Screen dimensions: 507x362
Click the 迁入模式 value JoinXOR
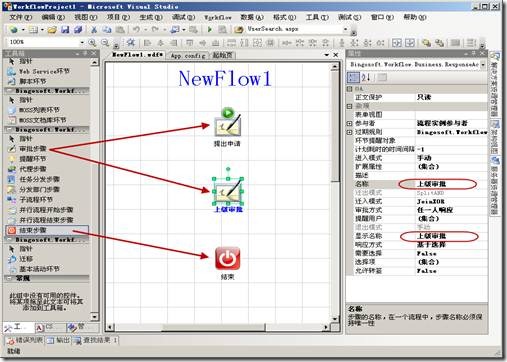[x=451, y=201]
